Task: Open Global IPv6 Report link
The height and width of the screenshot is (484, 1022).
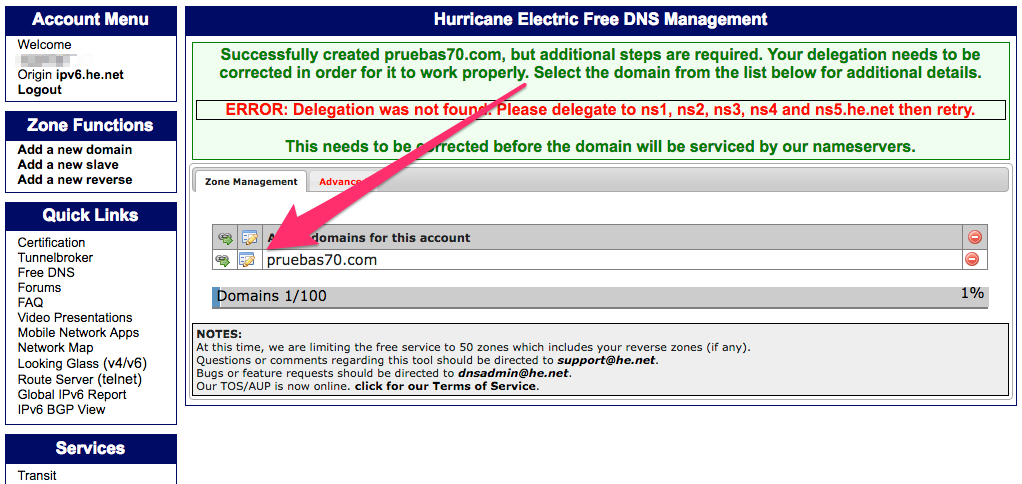Action: coord(72,395)
